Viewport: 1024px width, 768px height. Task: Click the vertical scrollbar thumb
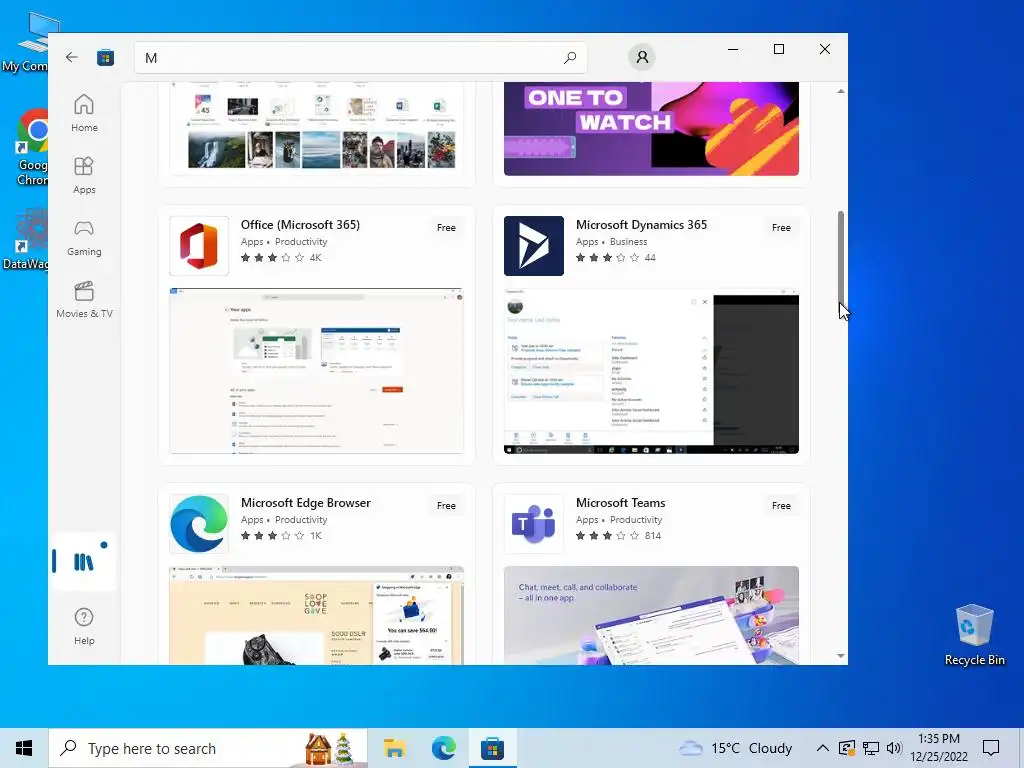point(840,259)
